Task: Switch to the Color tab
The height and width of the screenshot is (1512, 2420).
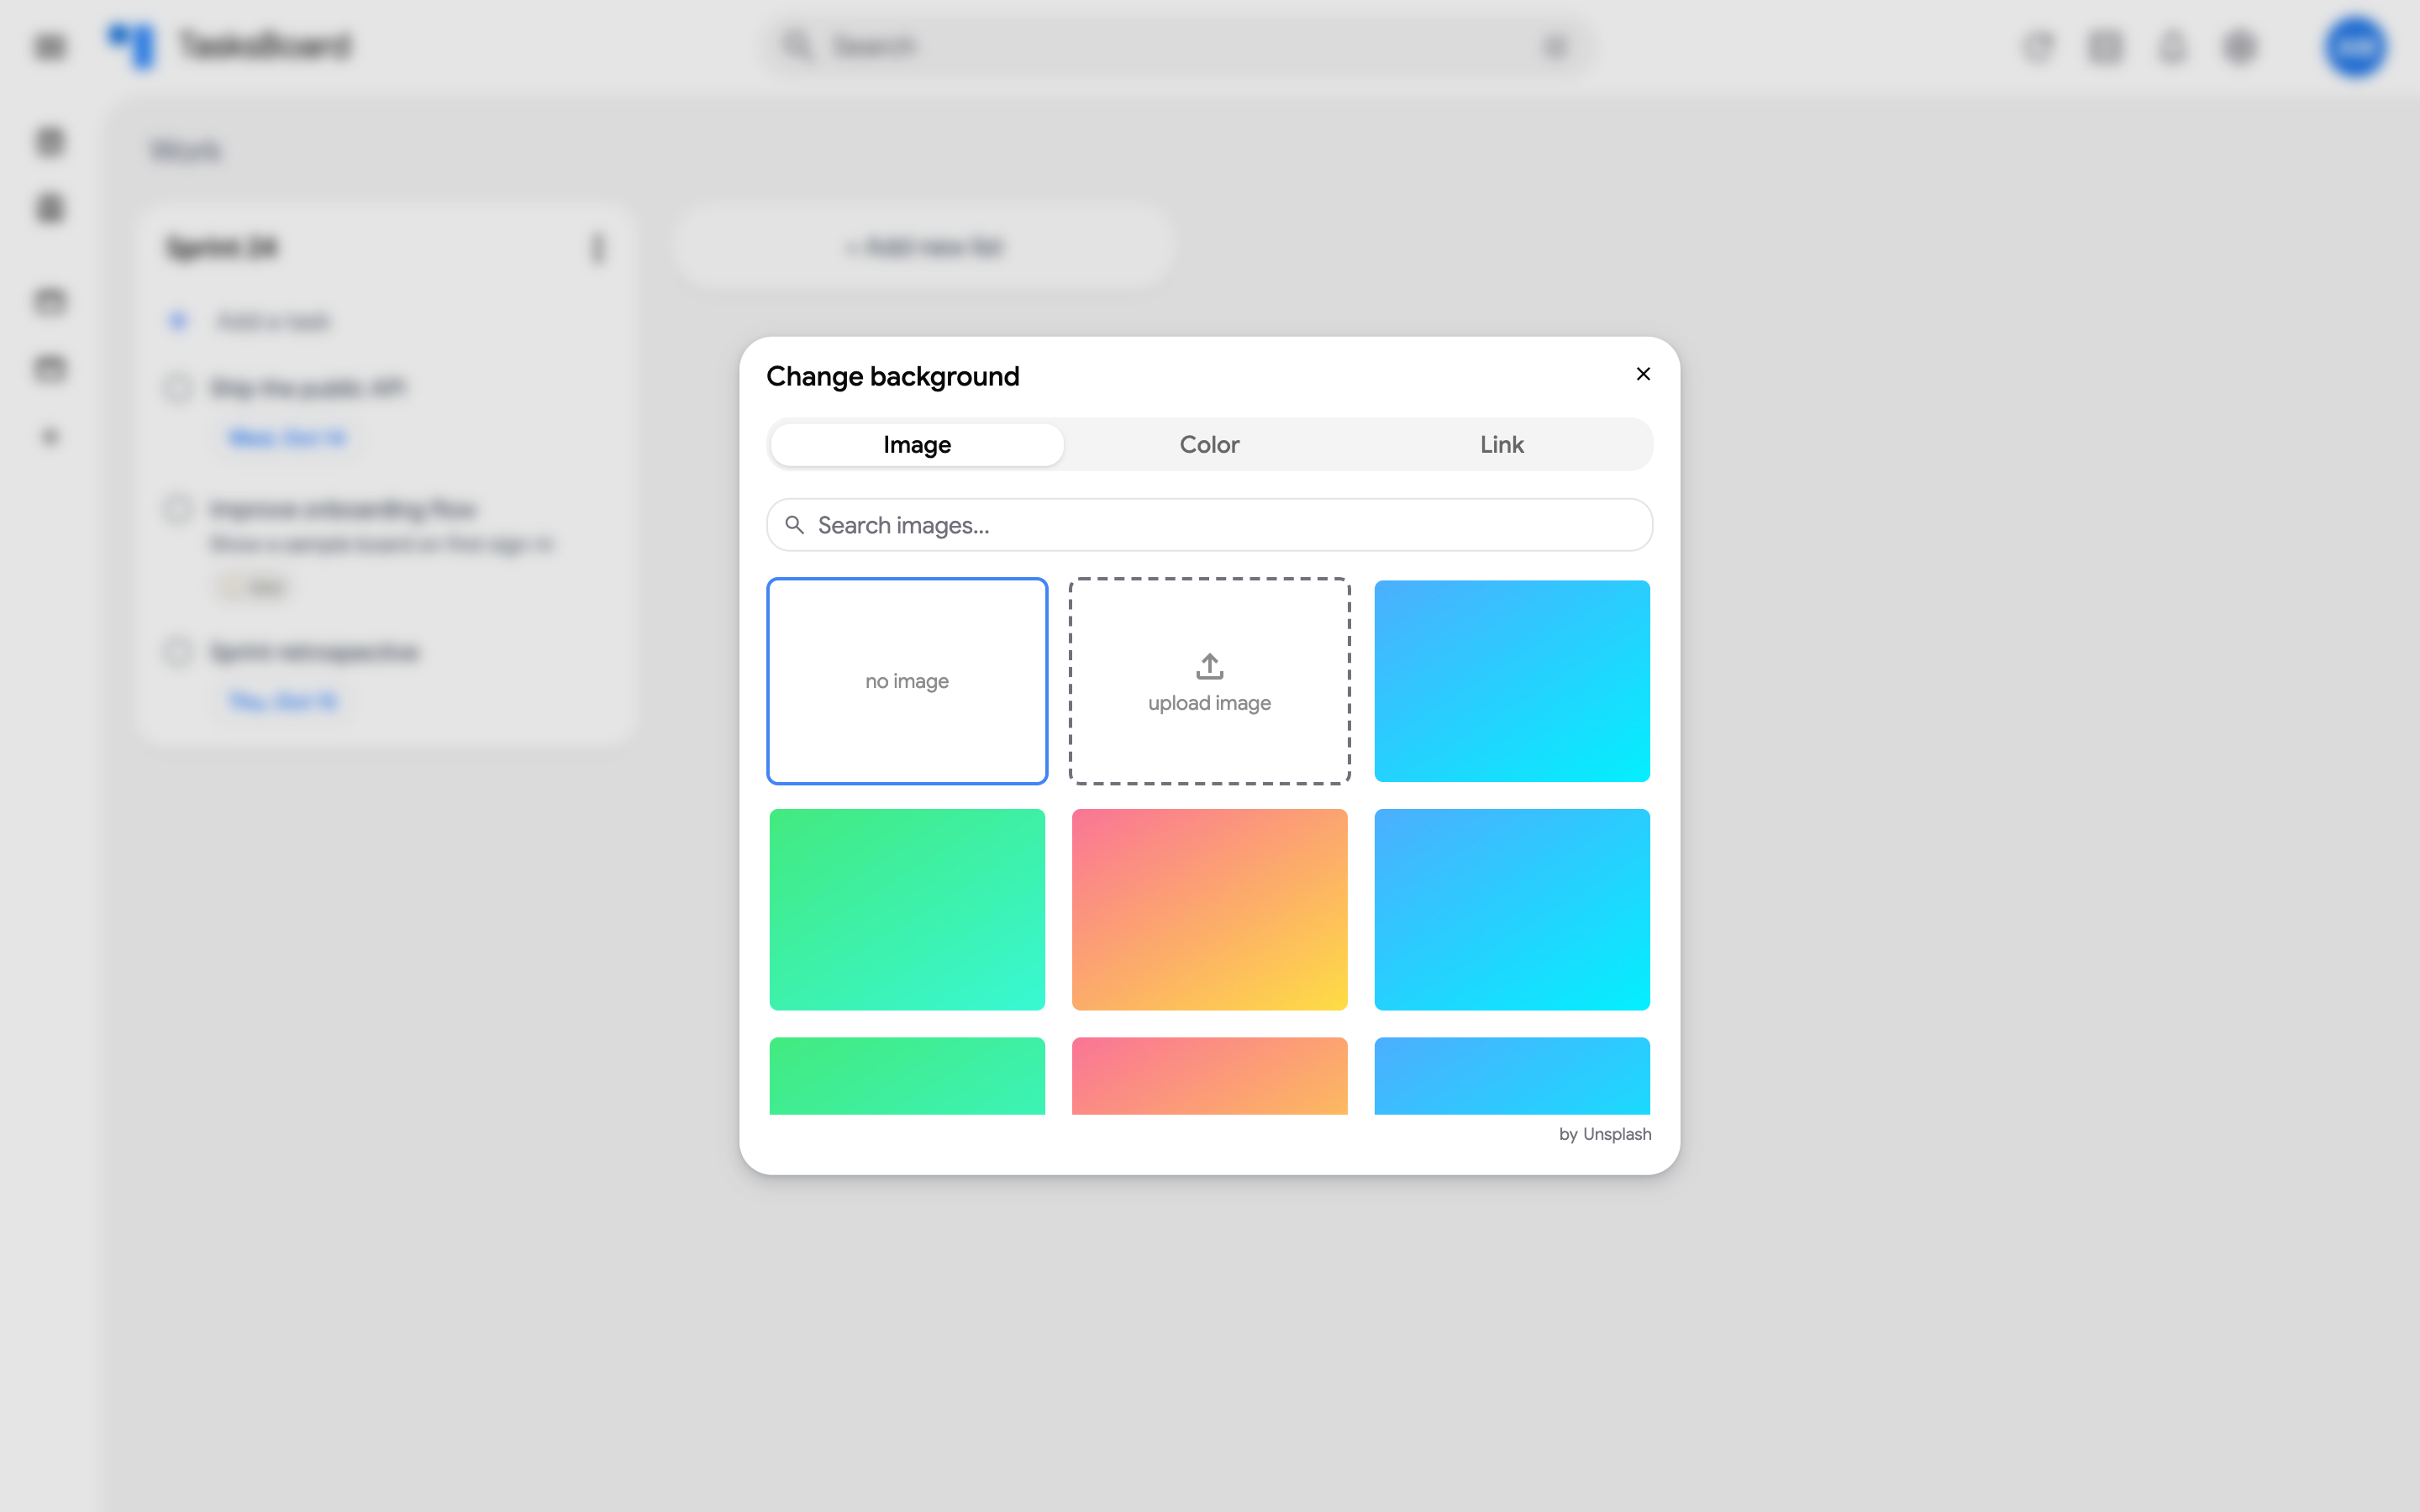Action: click(x=1209, y=444)
